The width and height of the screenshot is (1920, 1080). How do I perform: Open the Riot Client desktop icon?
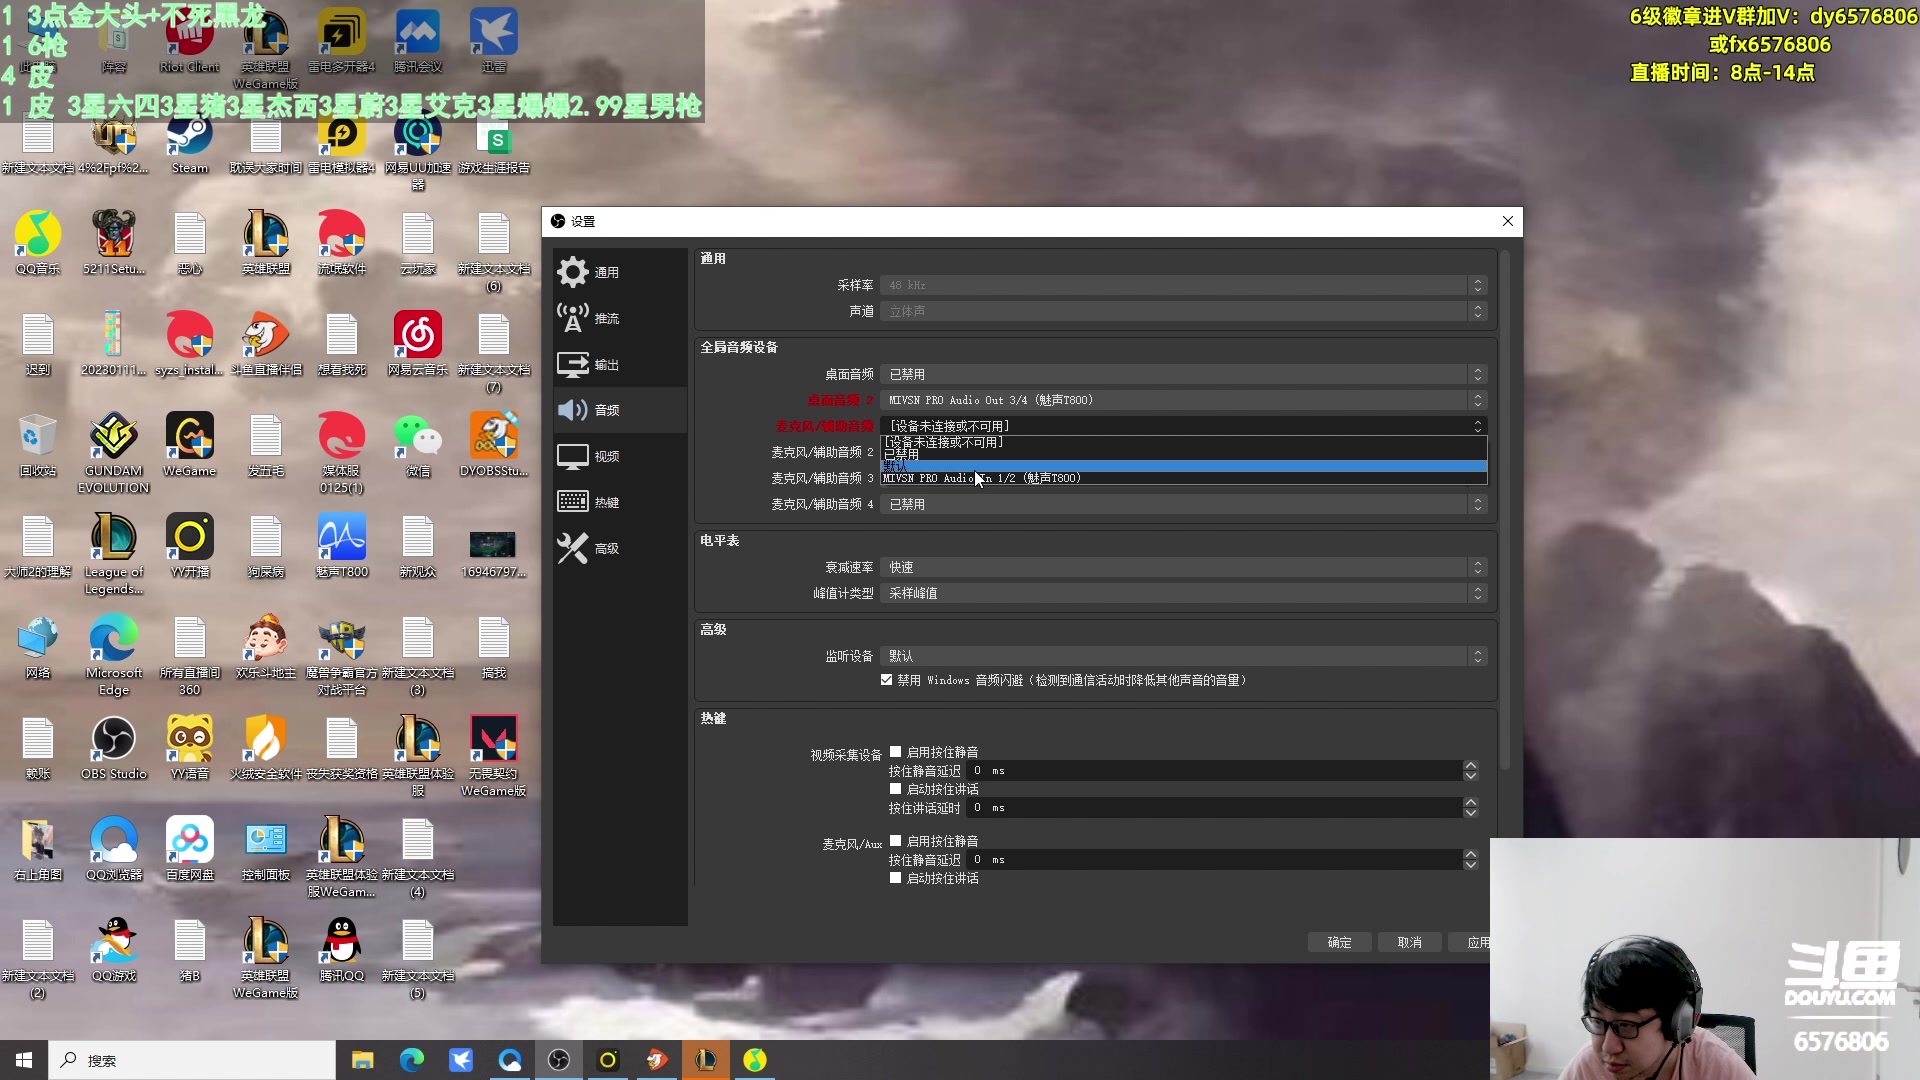click(x=189, y=42)
